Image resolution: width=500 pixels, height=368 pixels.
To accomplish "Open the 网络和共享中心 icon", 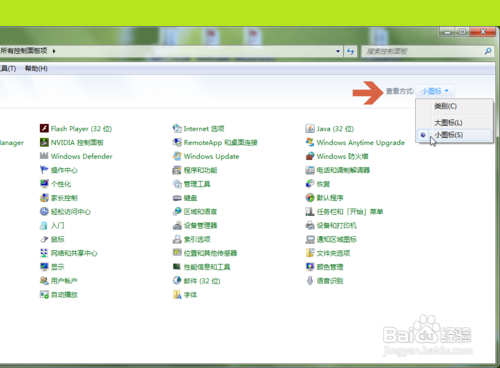I will coord(44,253).
